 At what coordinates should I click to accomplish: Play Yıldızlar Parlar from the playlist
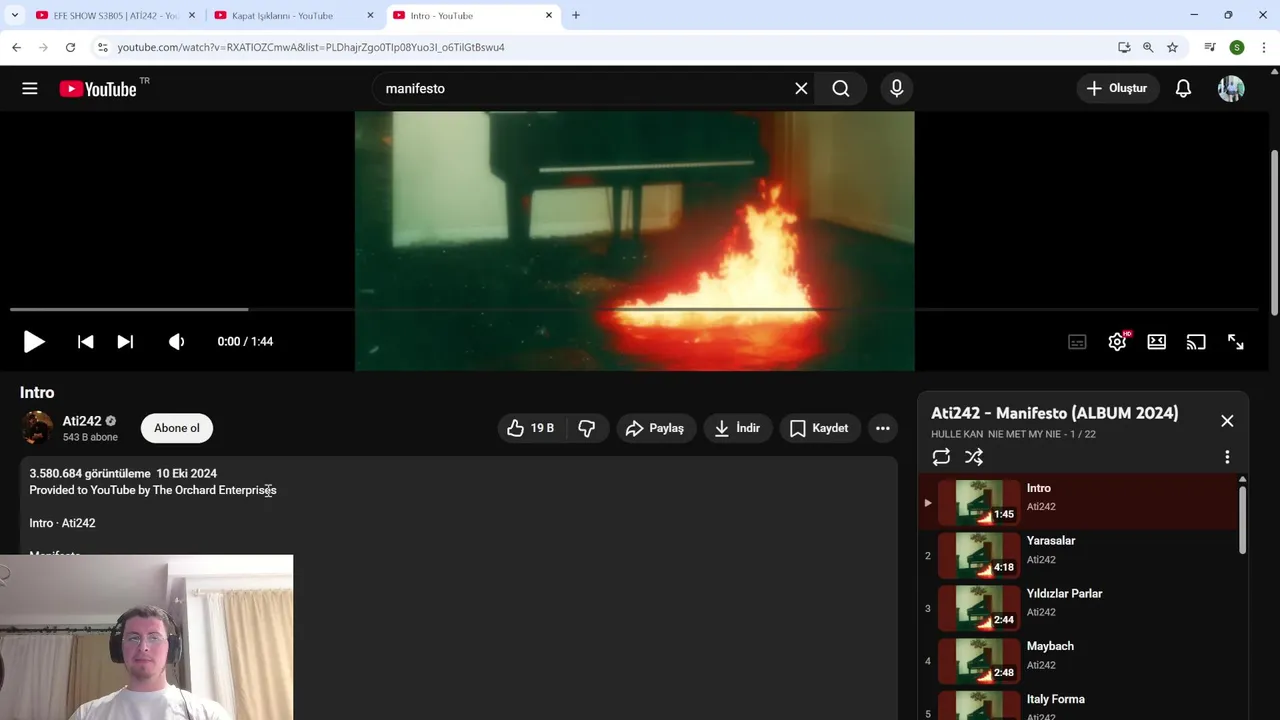tap(1078, 608)
